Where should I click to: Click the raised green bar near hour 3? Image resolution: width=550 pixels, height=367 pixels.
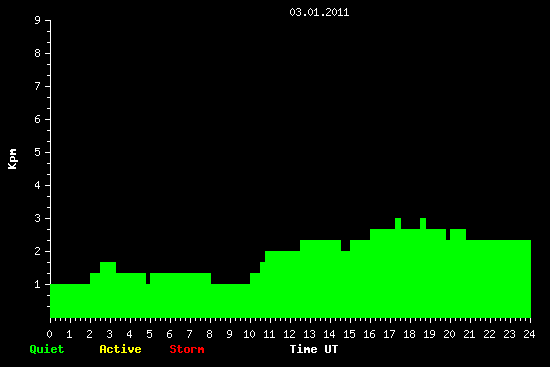[108, 267]
